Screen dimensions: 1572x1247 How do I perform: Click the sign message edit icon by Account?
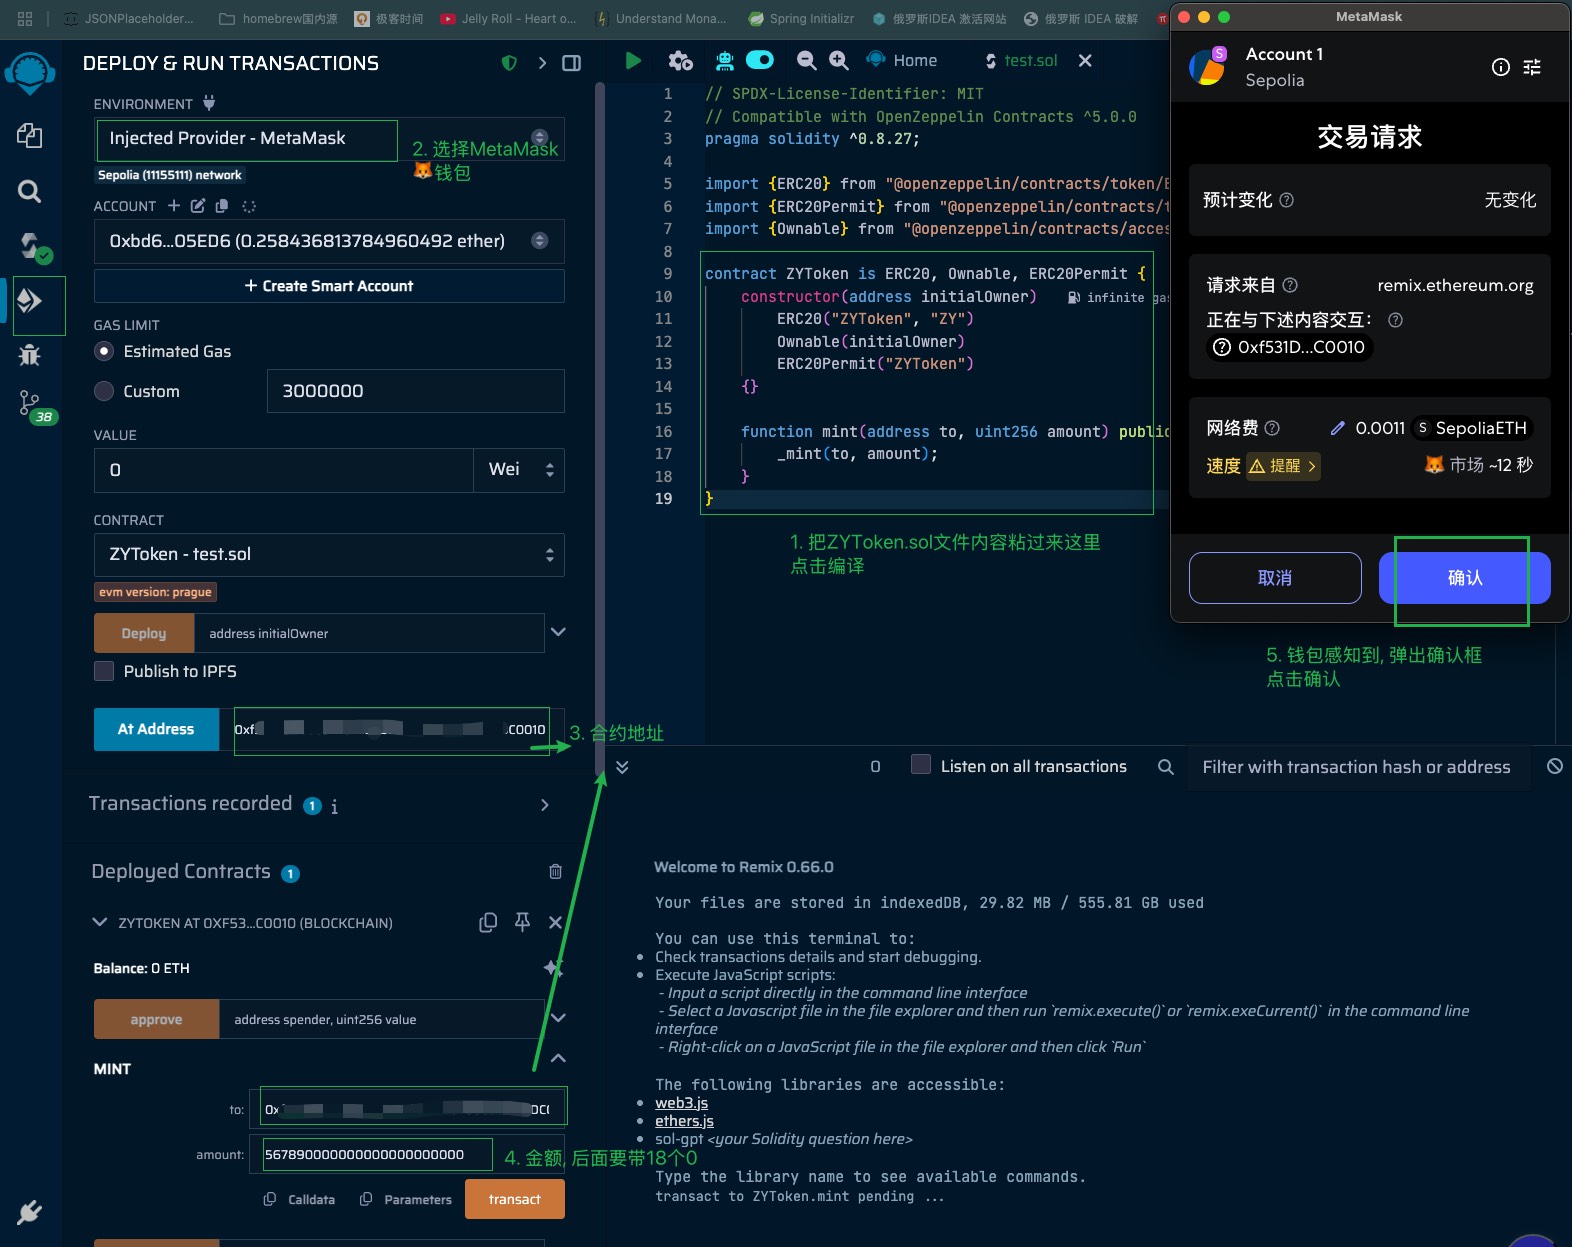coord(198,206)
